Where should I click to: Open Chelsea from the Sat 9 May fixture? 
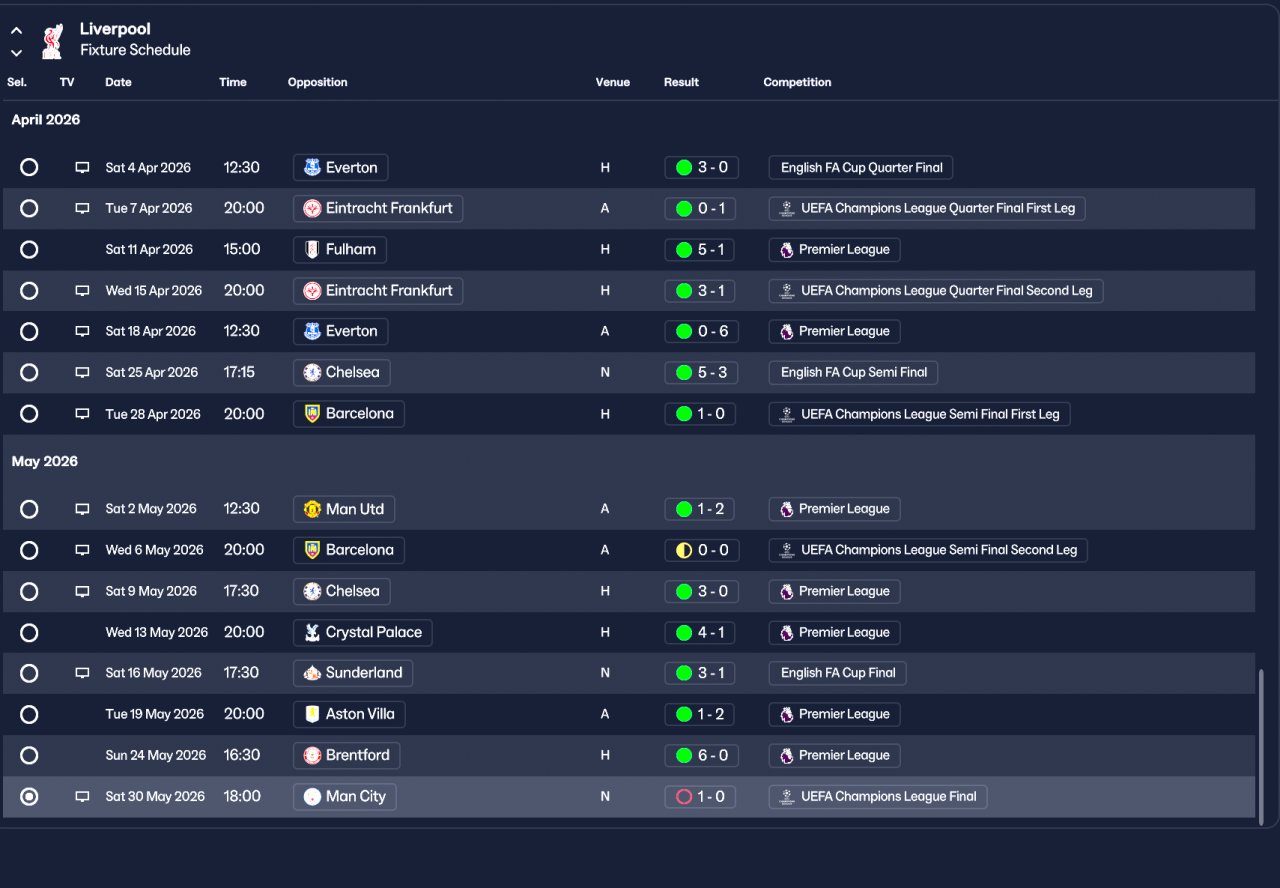pyautogui.click(x=342, y=591)
